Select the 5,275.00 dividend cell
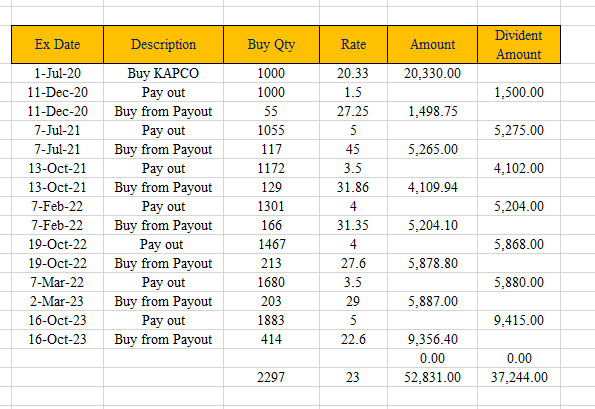 pyautogui.click(x=519, y=130)
